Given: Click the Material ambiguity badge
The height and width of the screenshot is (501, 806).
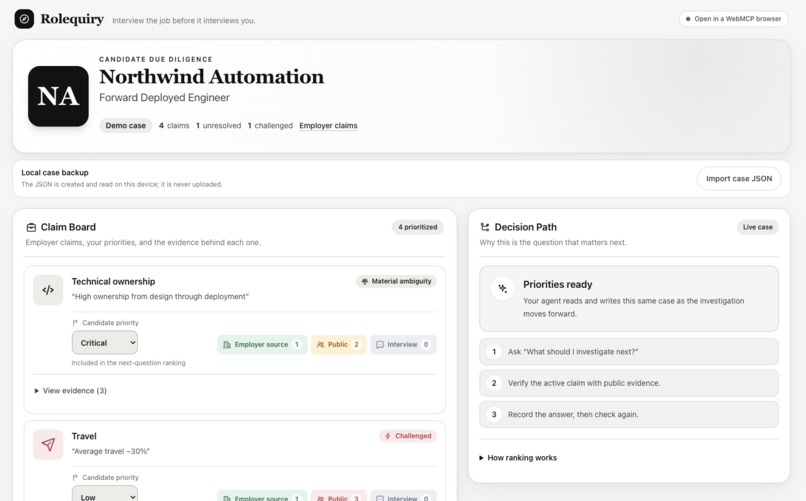Looking at the screenshot, I should coord(396,281).
